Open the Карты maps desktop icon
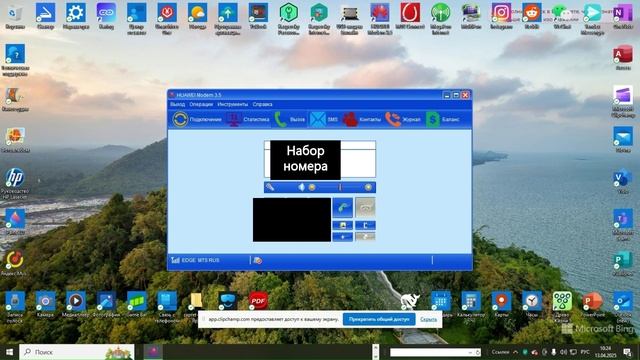Viewport: 640px width, 360px height. click(x=501, y=304)
